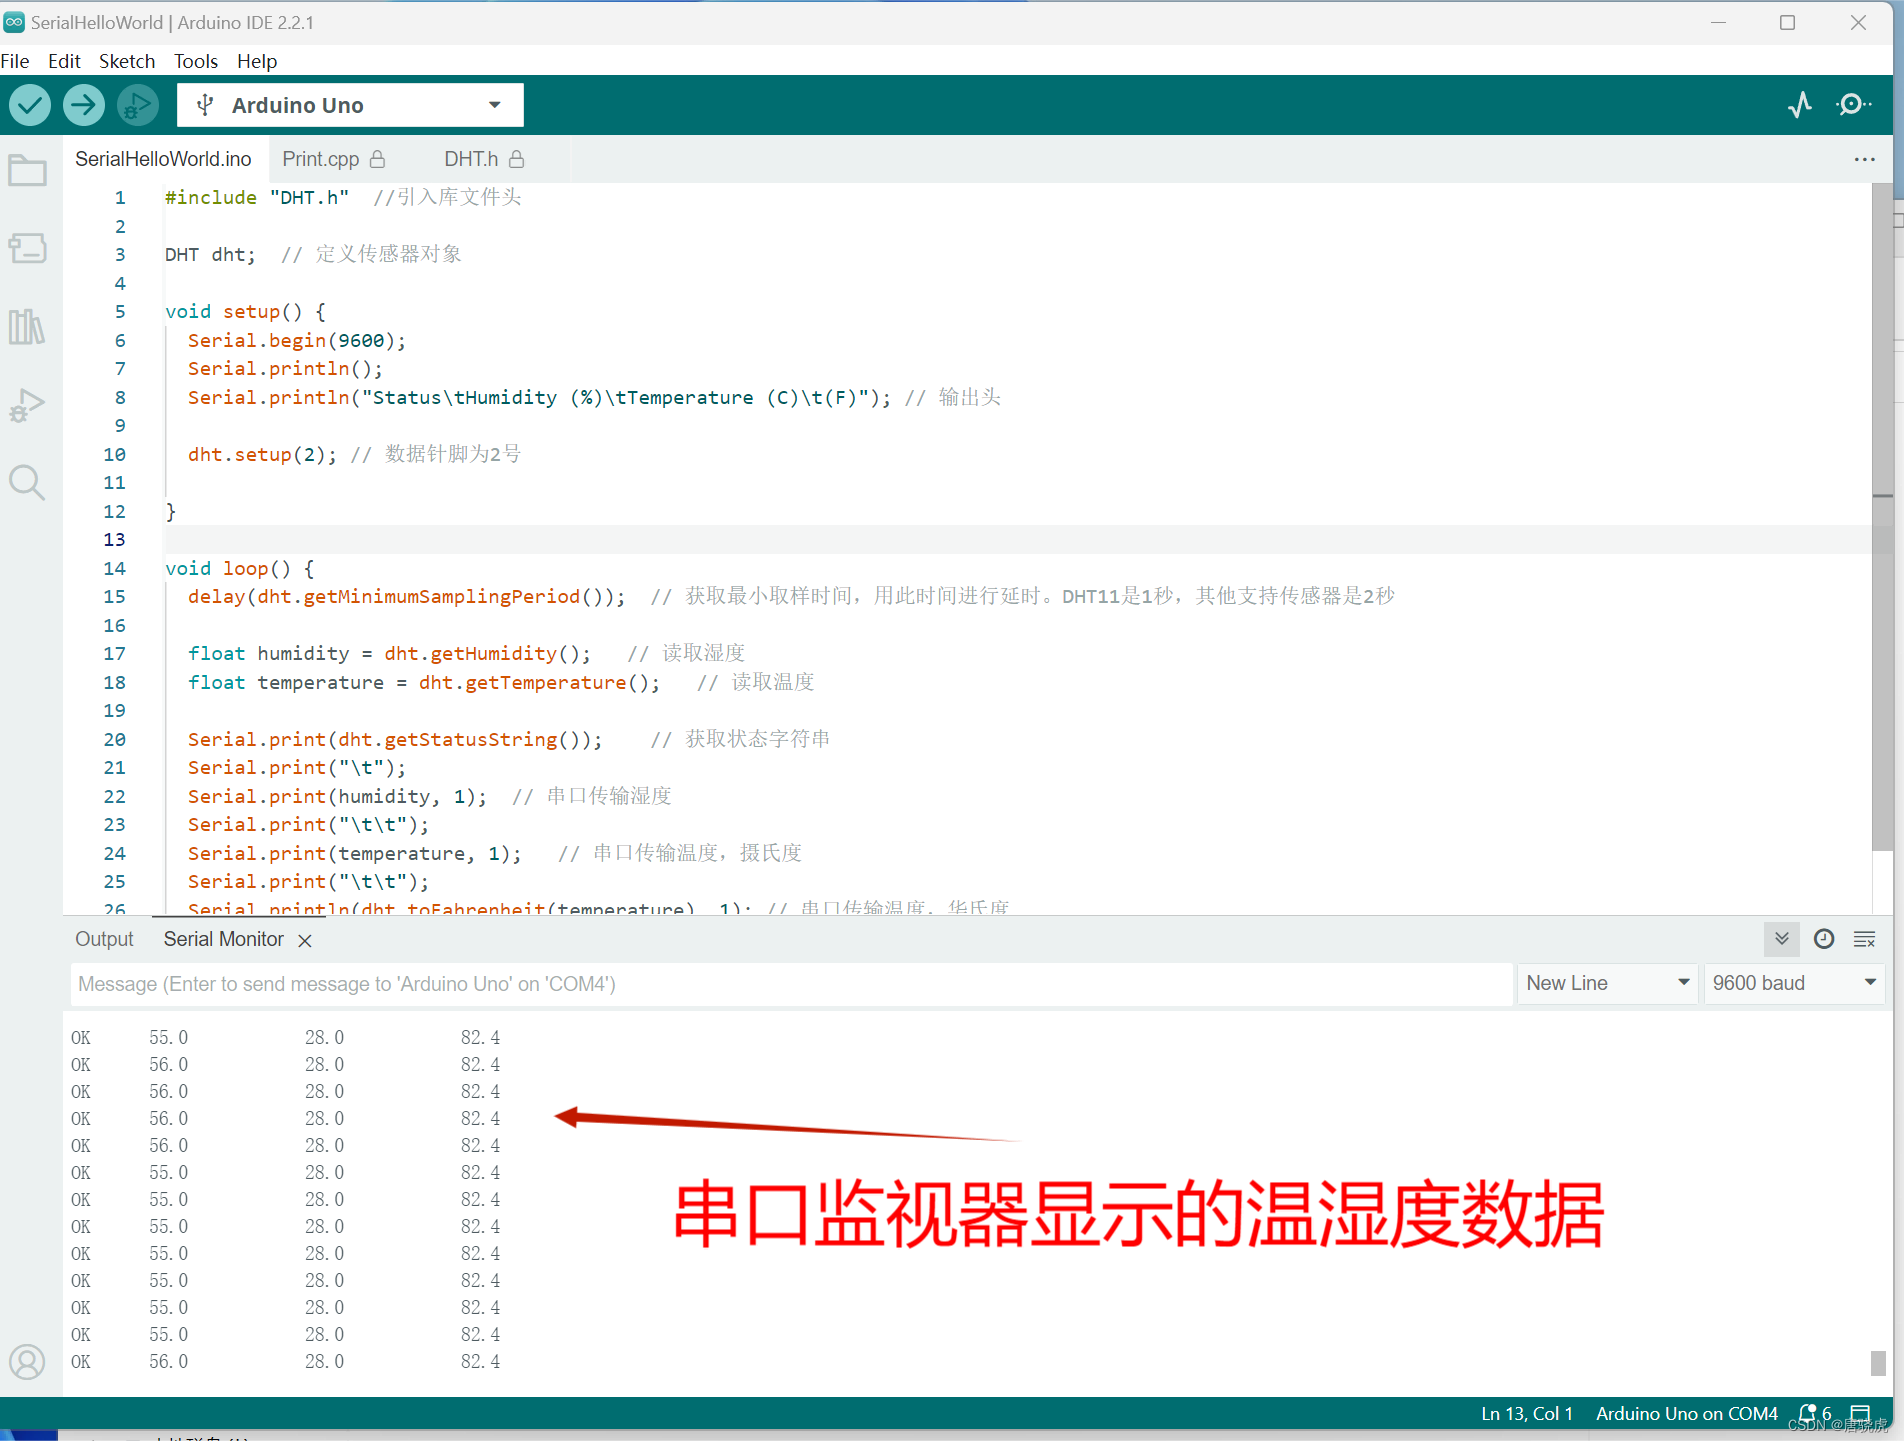This screenshot has height=1442, width=1904.
Task: Click the delay(dht.getMinimumSamplingPeriod()) line
Action: 406,597
